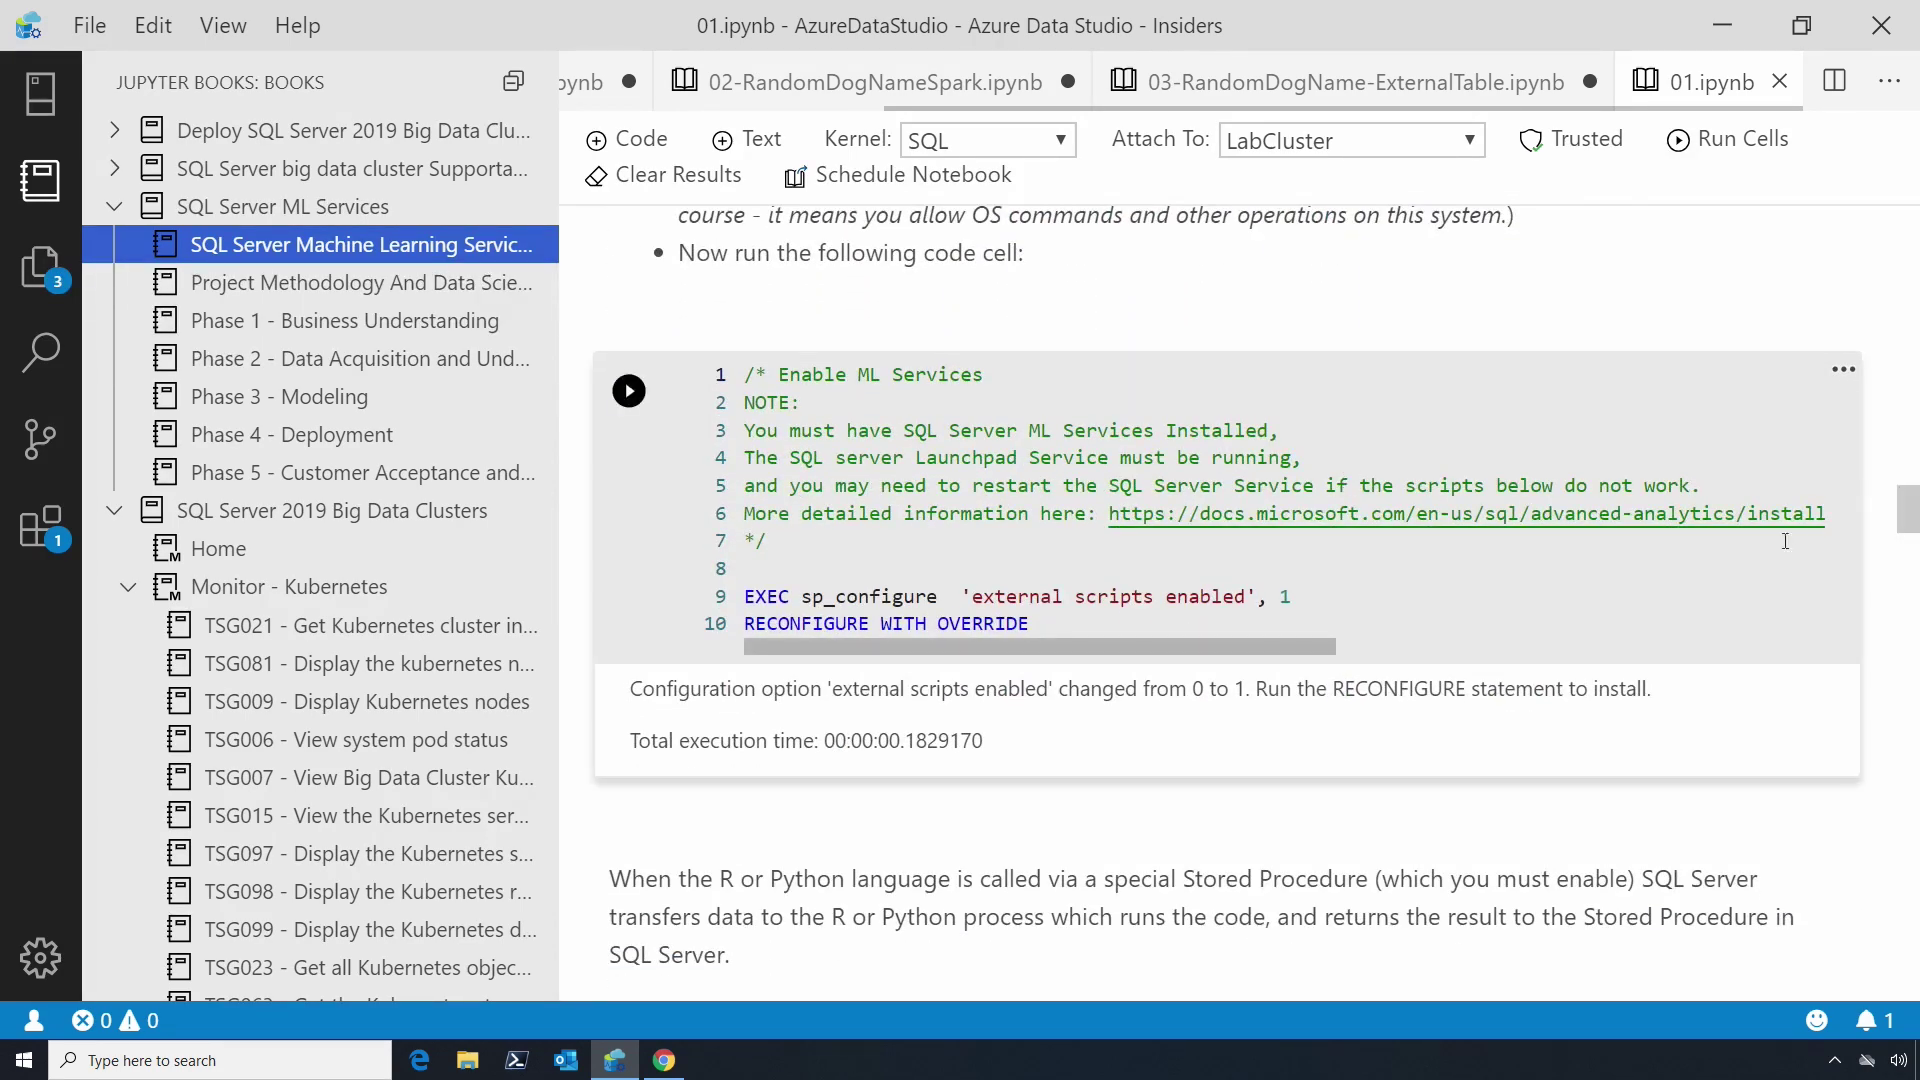The image size is (1920, 1080).
Task: Open the volume control in system tray
Action: pos(1898,1060)
